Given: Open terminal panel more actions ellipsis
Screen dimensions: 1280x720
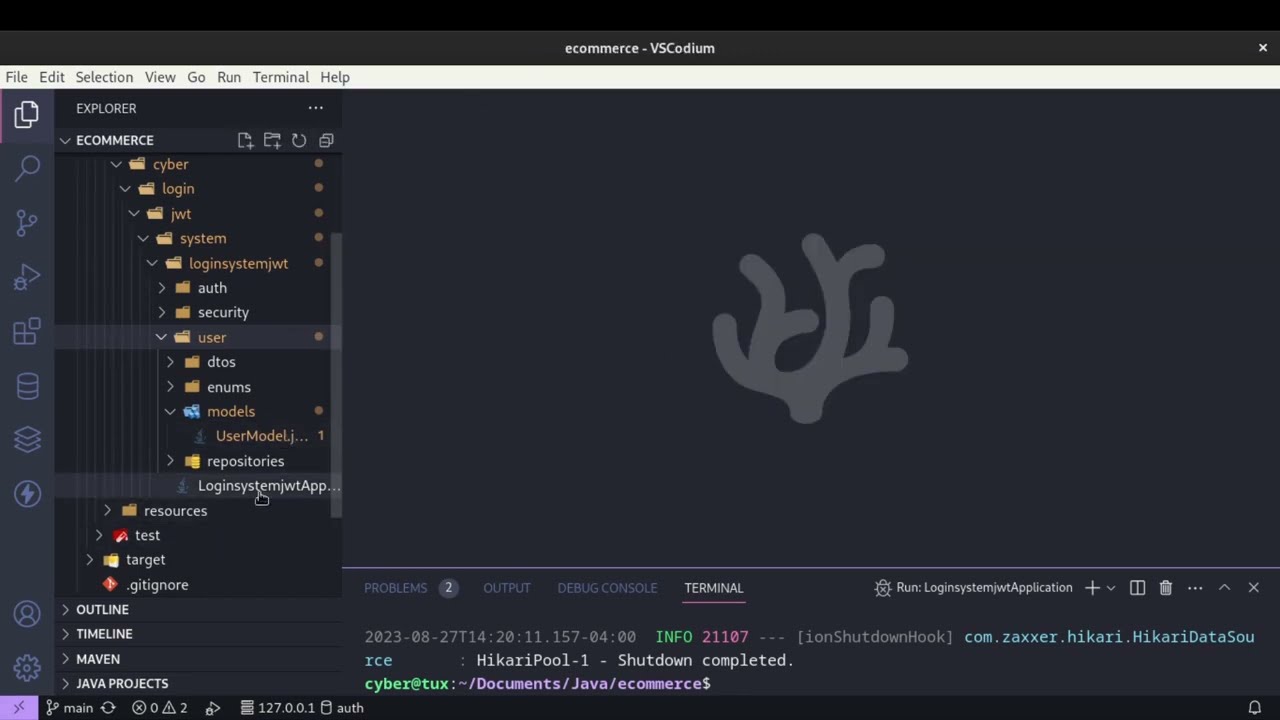Looking at the screenshot, I should (1195, 588).
